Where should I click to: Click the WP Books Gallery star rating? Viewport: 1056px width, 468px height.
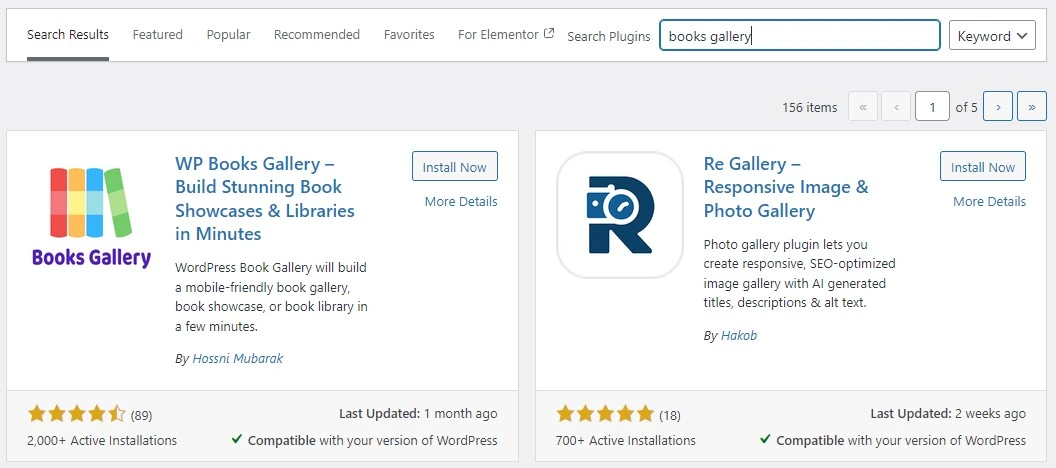tap(77, 413)
